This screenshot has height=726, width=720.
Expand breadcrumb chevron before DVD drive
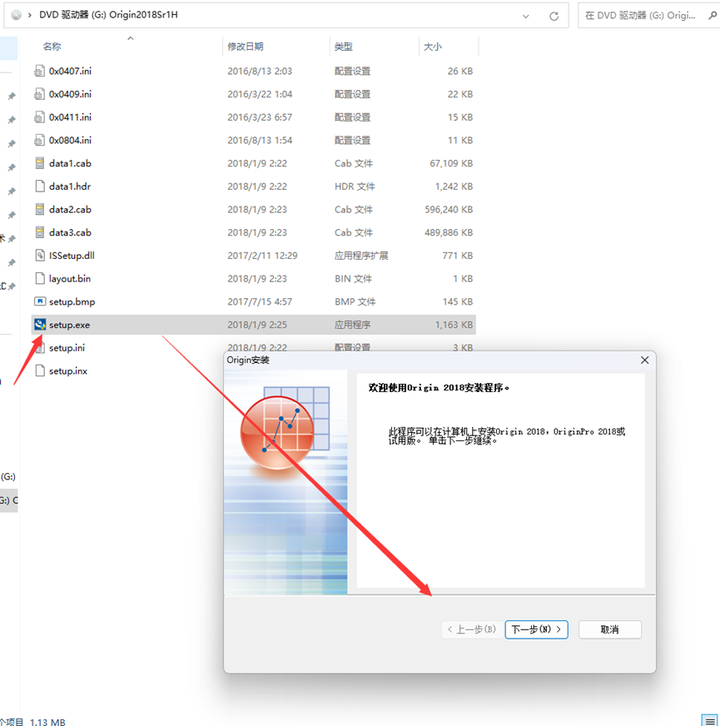coord(30,15)
